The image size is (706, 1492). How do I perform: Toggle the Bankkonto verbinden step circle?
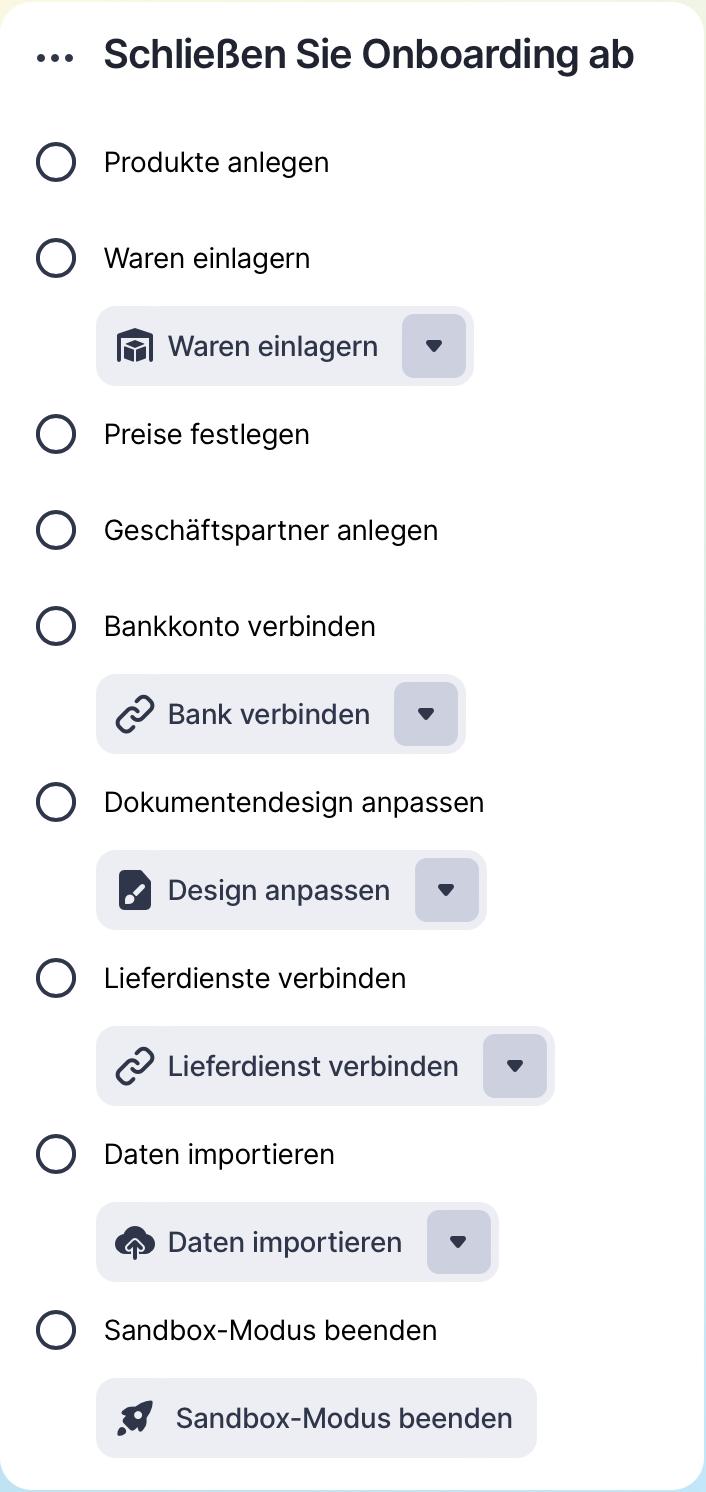pos(56,627)
